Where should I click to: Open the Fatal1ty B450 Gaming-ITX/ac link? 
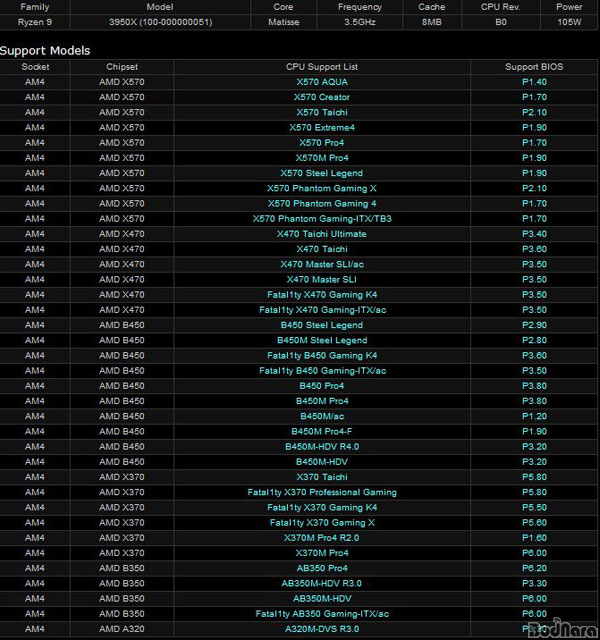pos(322,371)
